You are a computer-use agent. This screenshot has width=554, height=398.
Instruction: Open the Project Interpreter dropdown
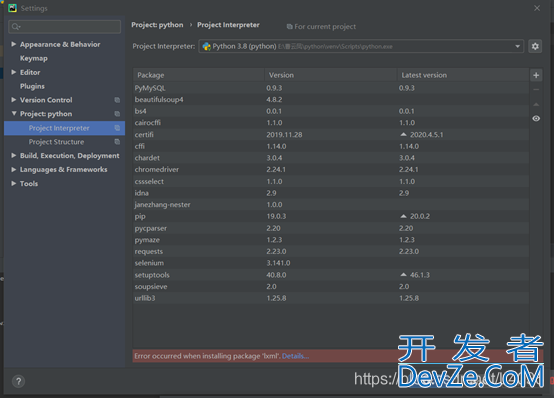click(361, 46)
